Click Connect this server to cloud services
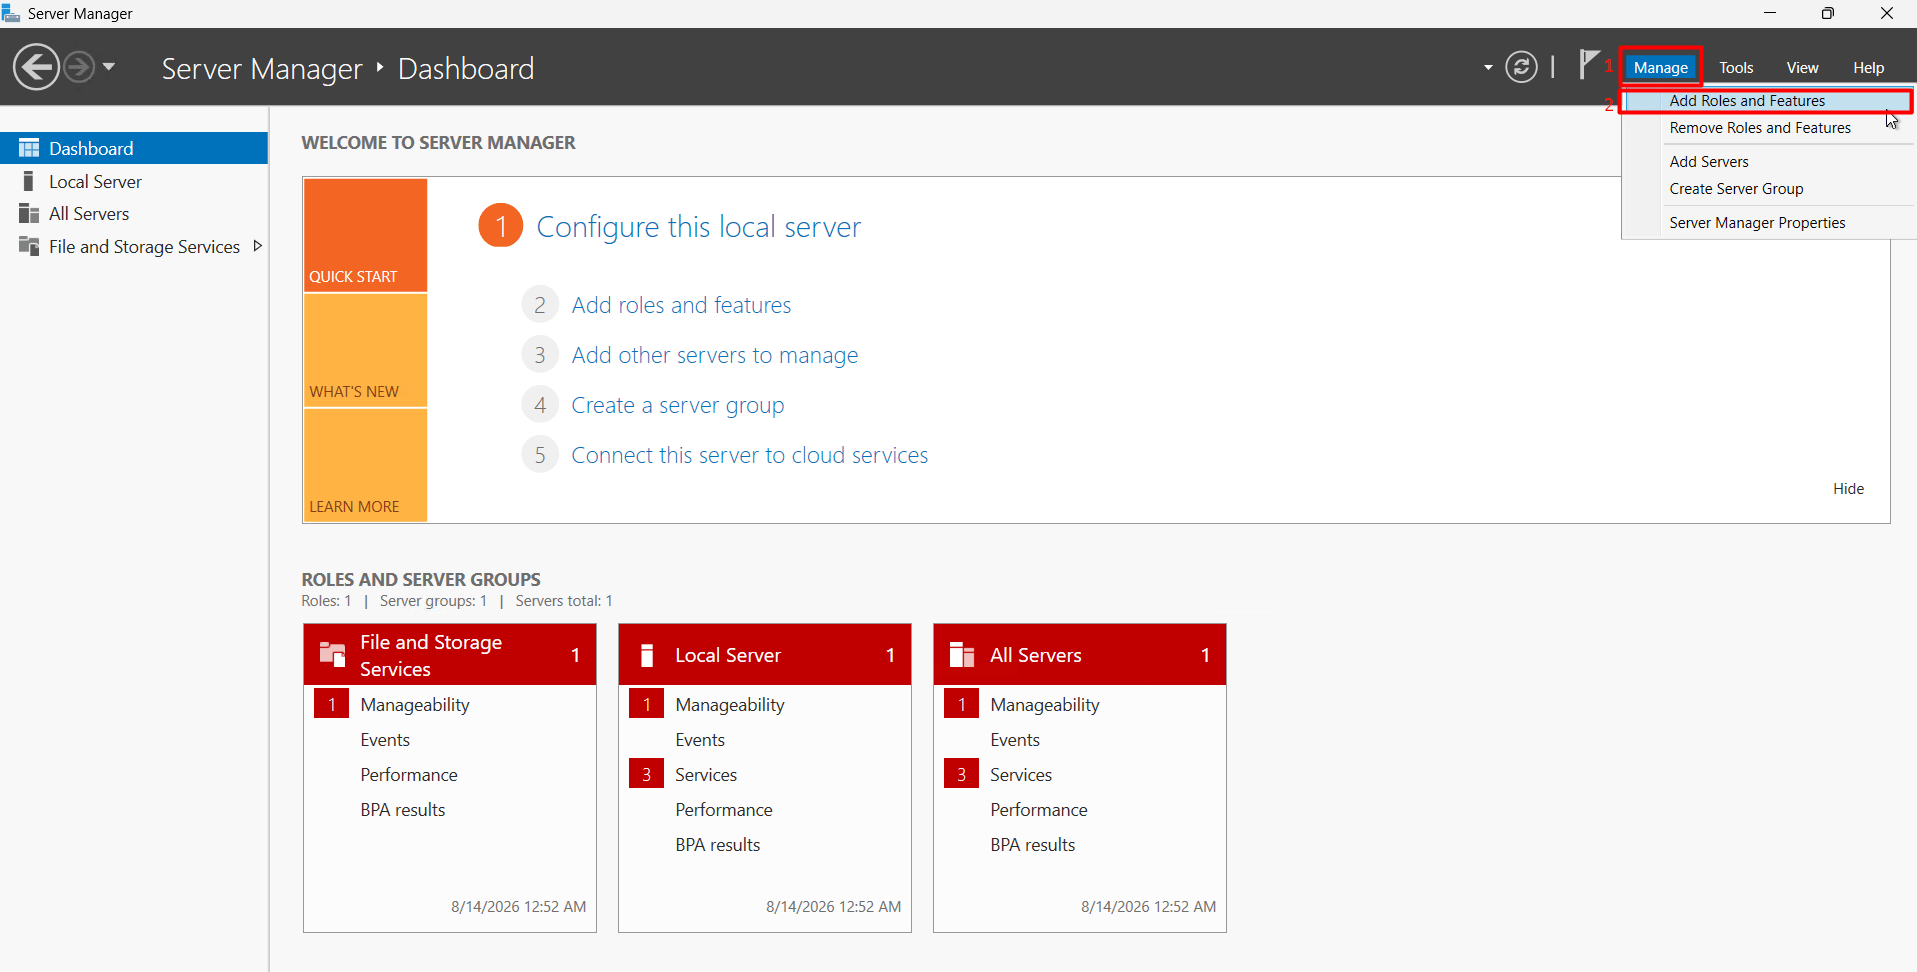The width and height of the screenshot is (1917, 972). [750, 455]
